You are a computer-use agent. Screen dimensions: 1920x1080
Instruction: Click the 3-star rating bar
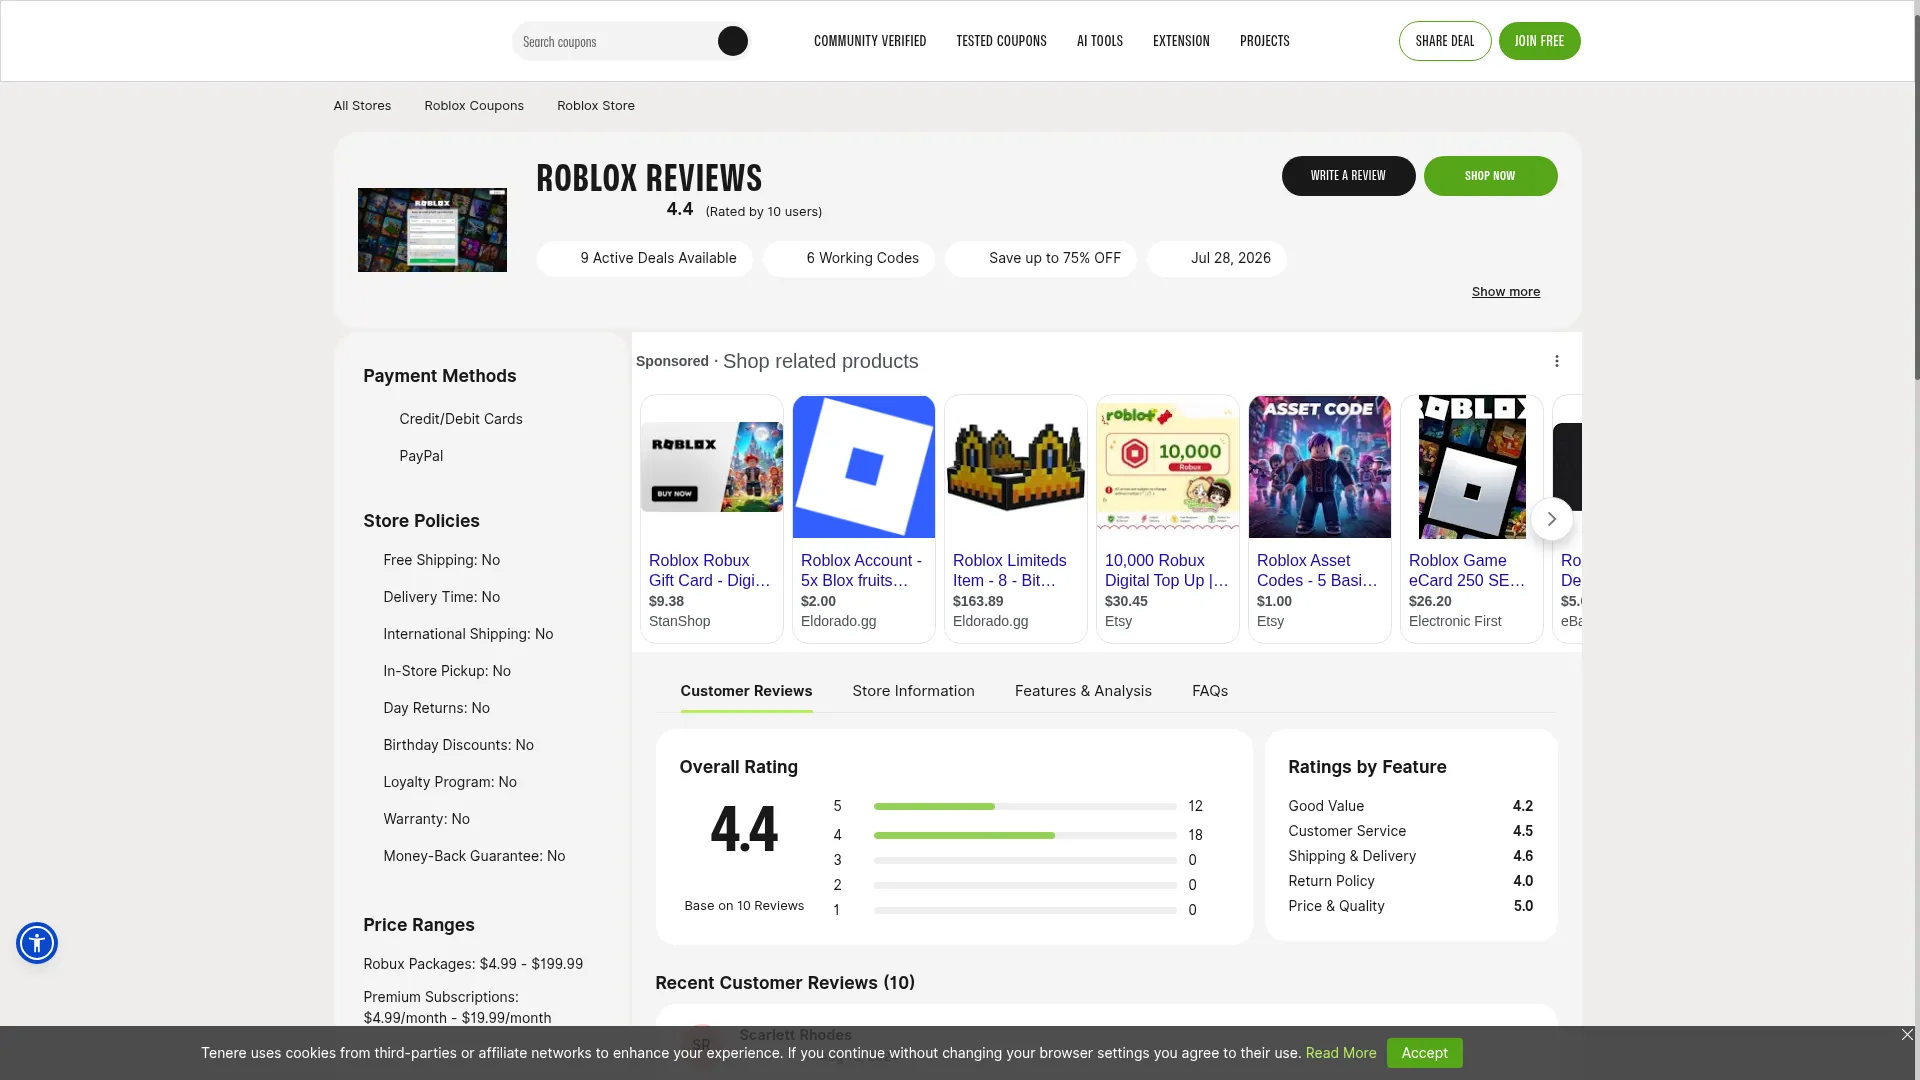[1025, 860]
